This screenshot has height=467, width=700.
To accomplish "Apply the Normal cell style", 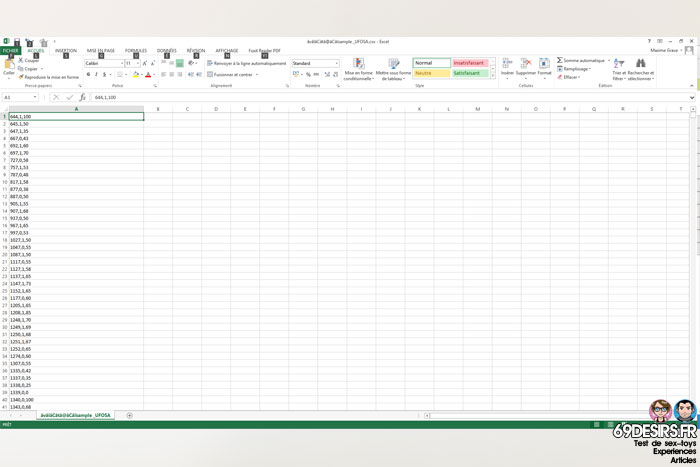I will click(432, 63).
